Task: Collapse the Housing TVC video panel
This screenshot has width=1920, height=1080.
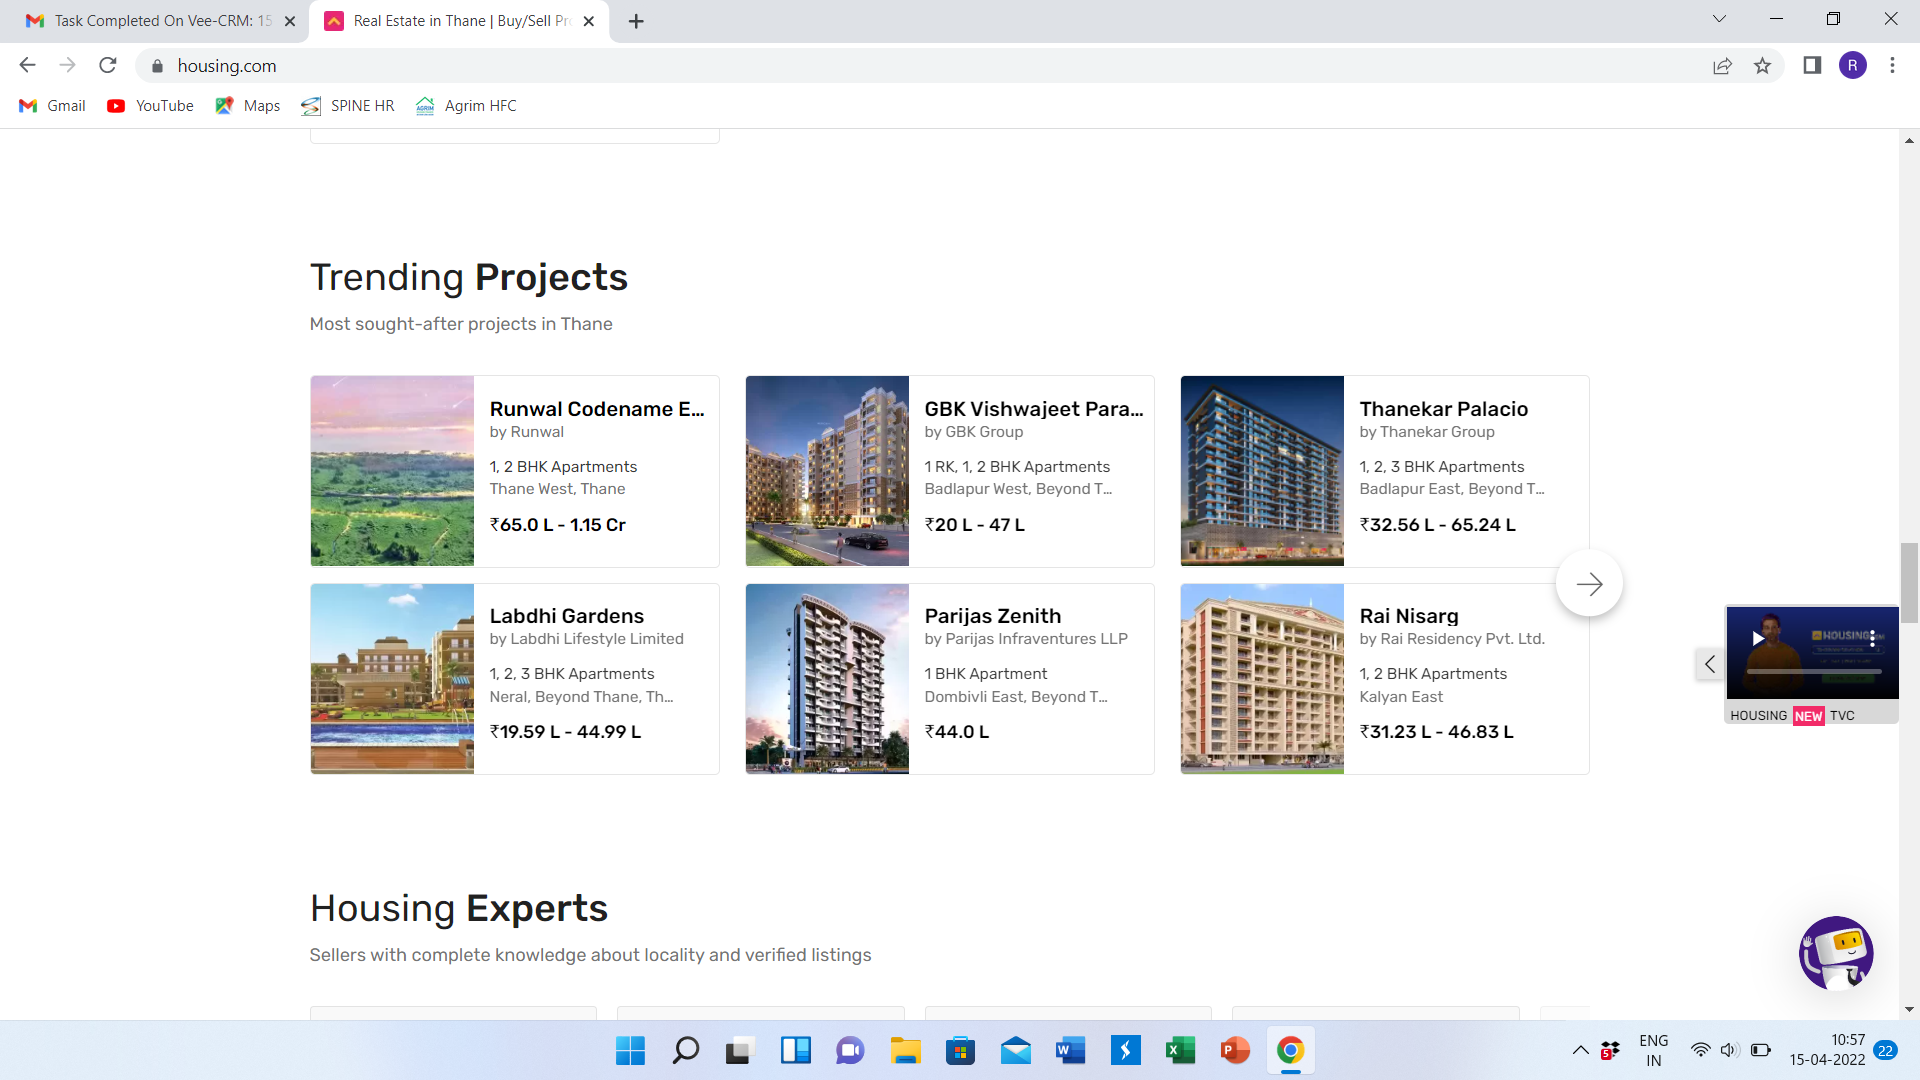Action: tap(1710, 664)
